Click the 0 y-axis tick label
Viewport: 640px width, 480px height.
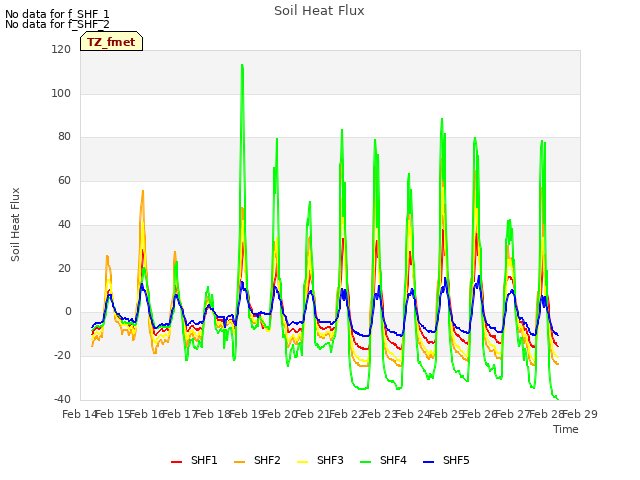coord(68,312)
